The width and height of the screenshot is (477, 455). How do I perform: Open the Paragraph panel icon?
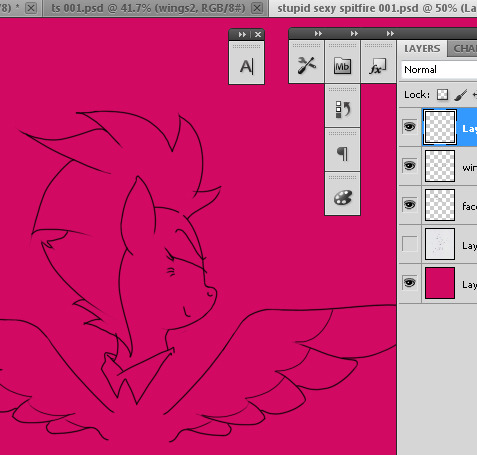pos(342,153)
